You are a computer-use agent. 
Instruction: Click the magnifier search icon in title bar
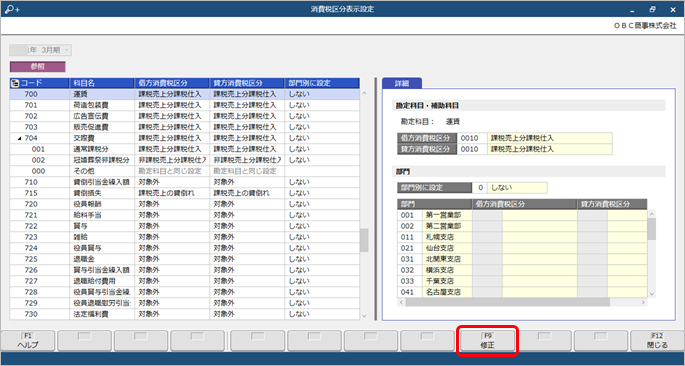pyautogui.click(x=12, y=9)
